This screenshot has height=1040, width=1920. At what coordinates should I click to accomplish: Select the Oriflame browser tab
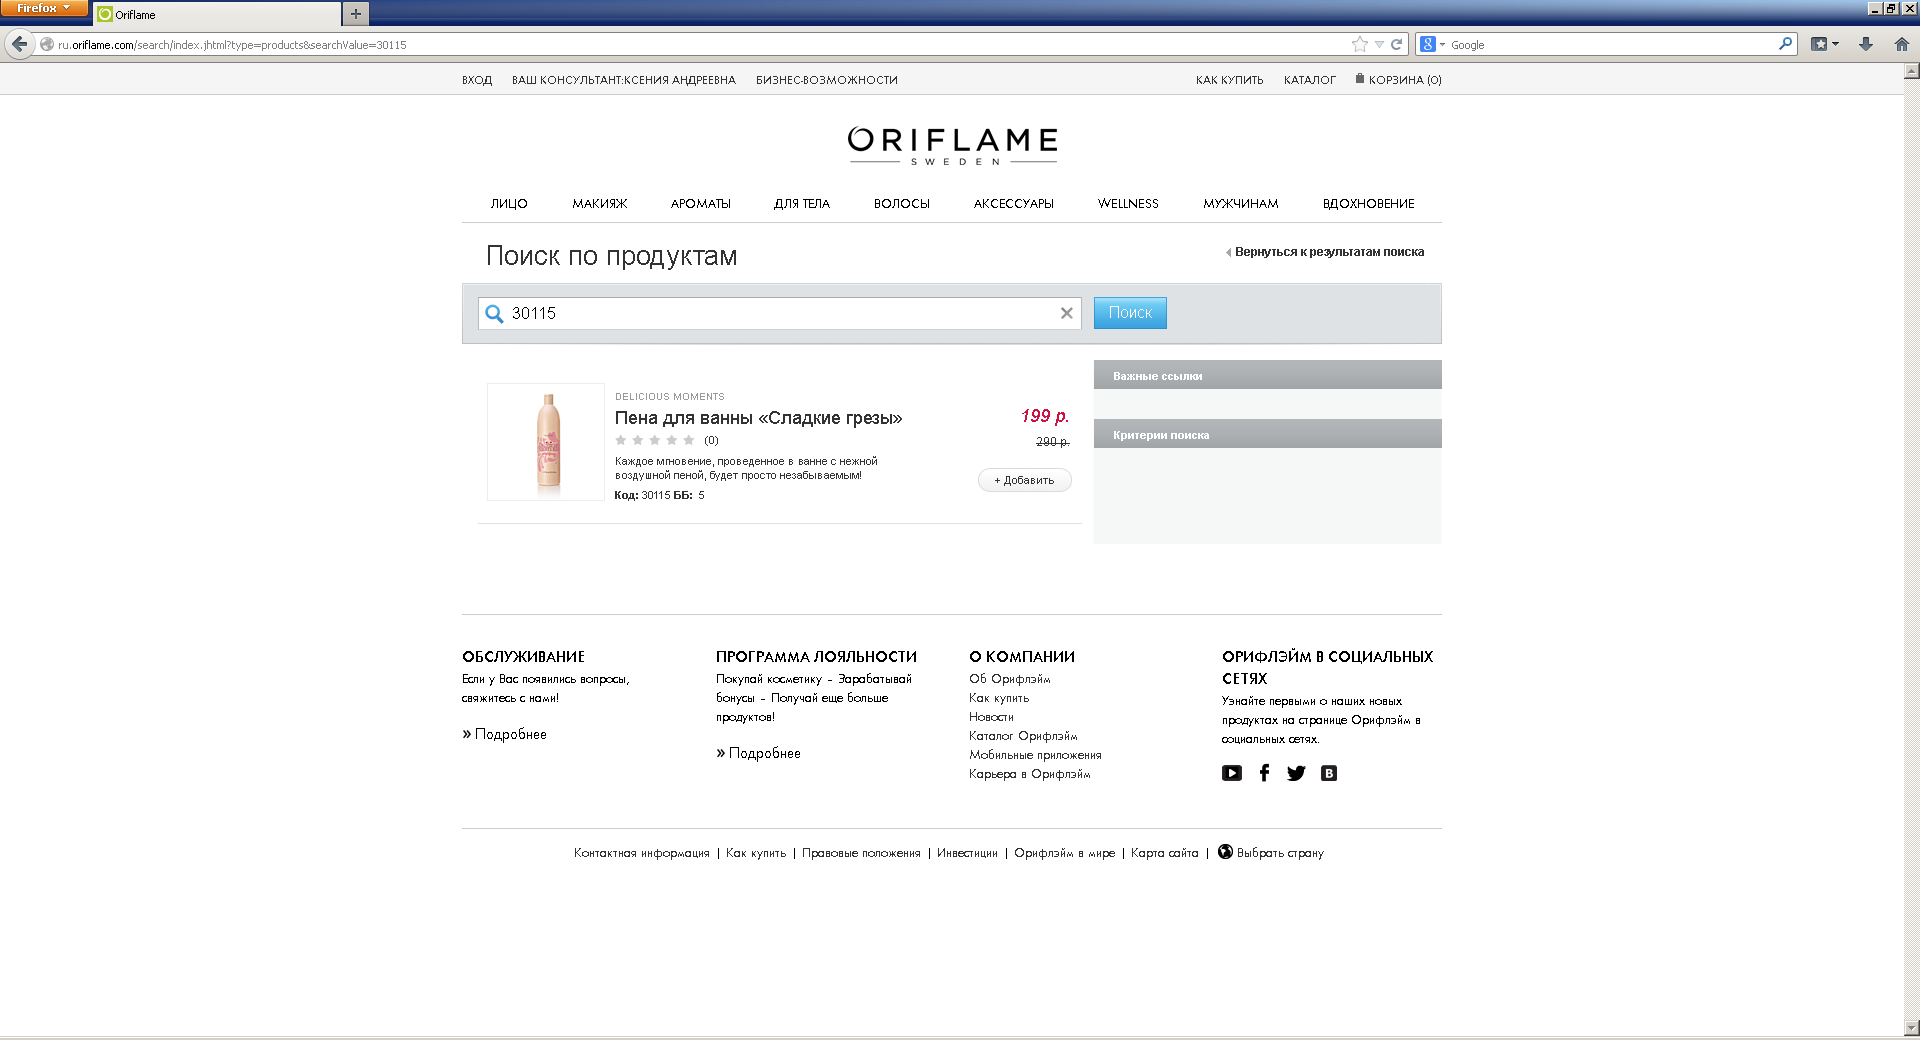tap(217, 14)
